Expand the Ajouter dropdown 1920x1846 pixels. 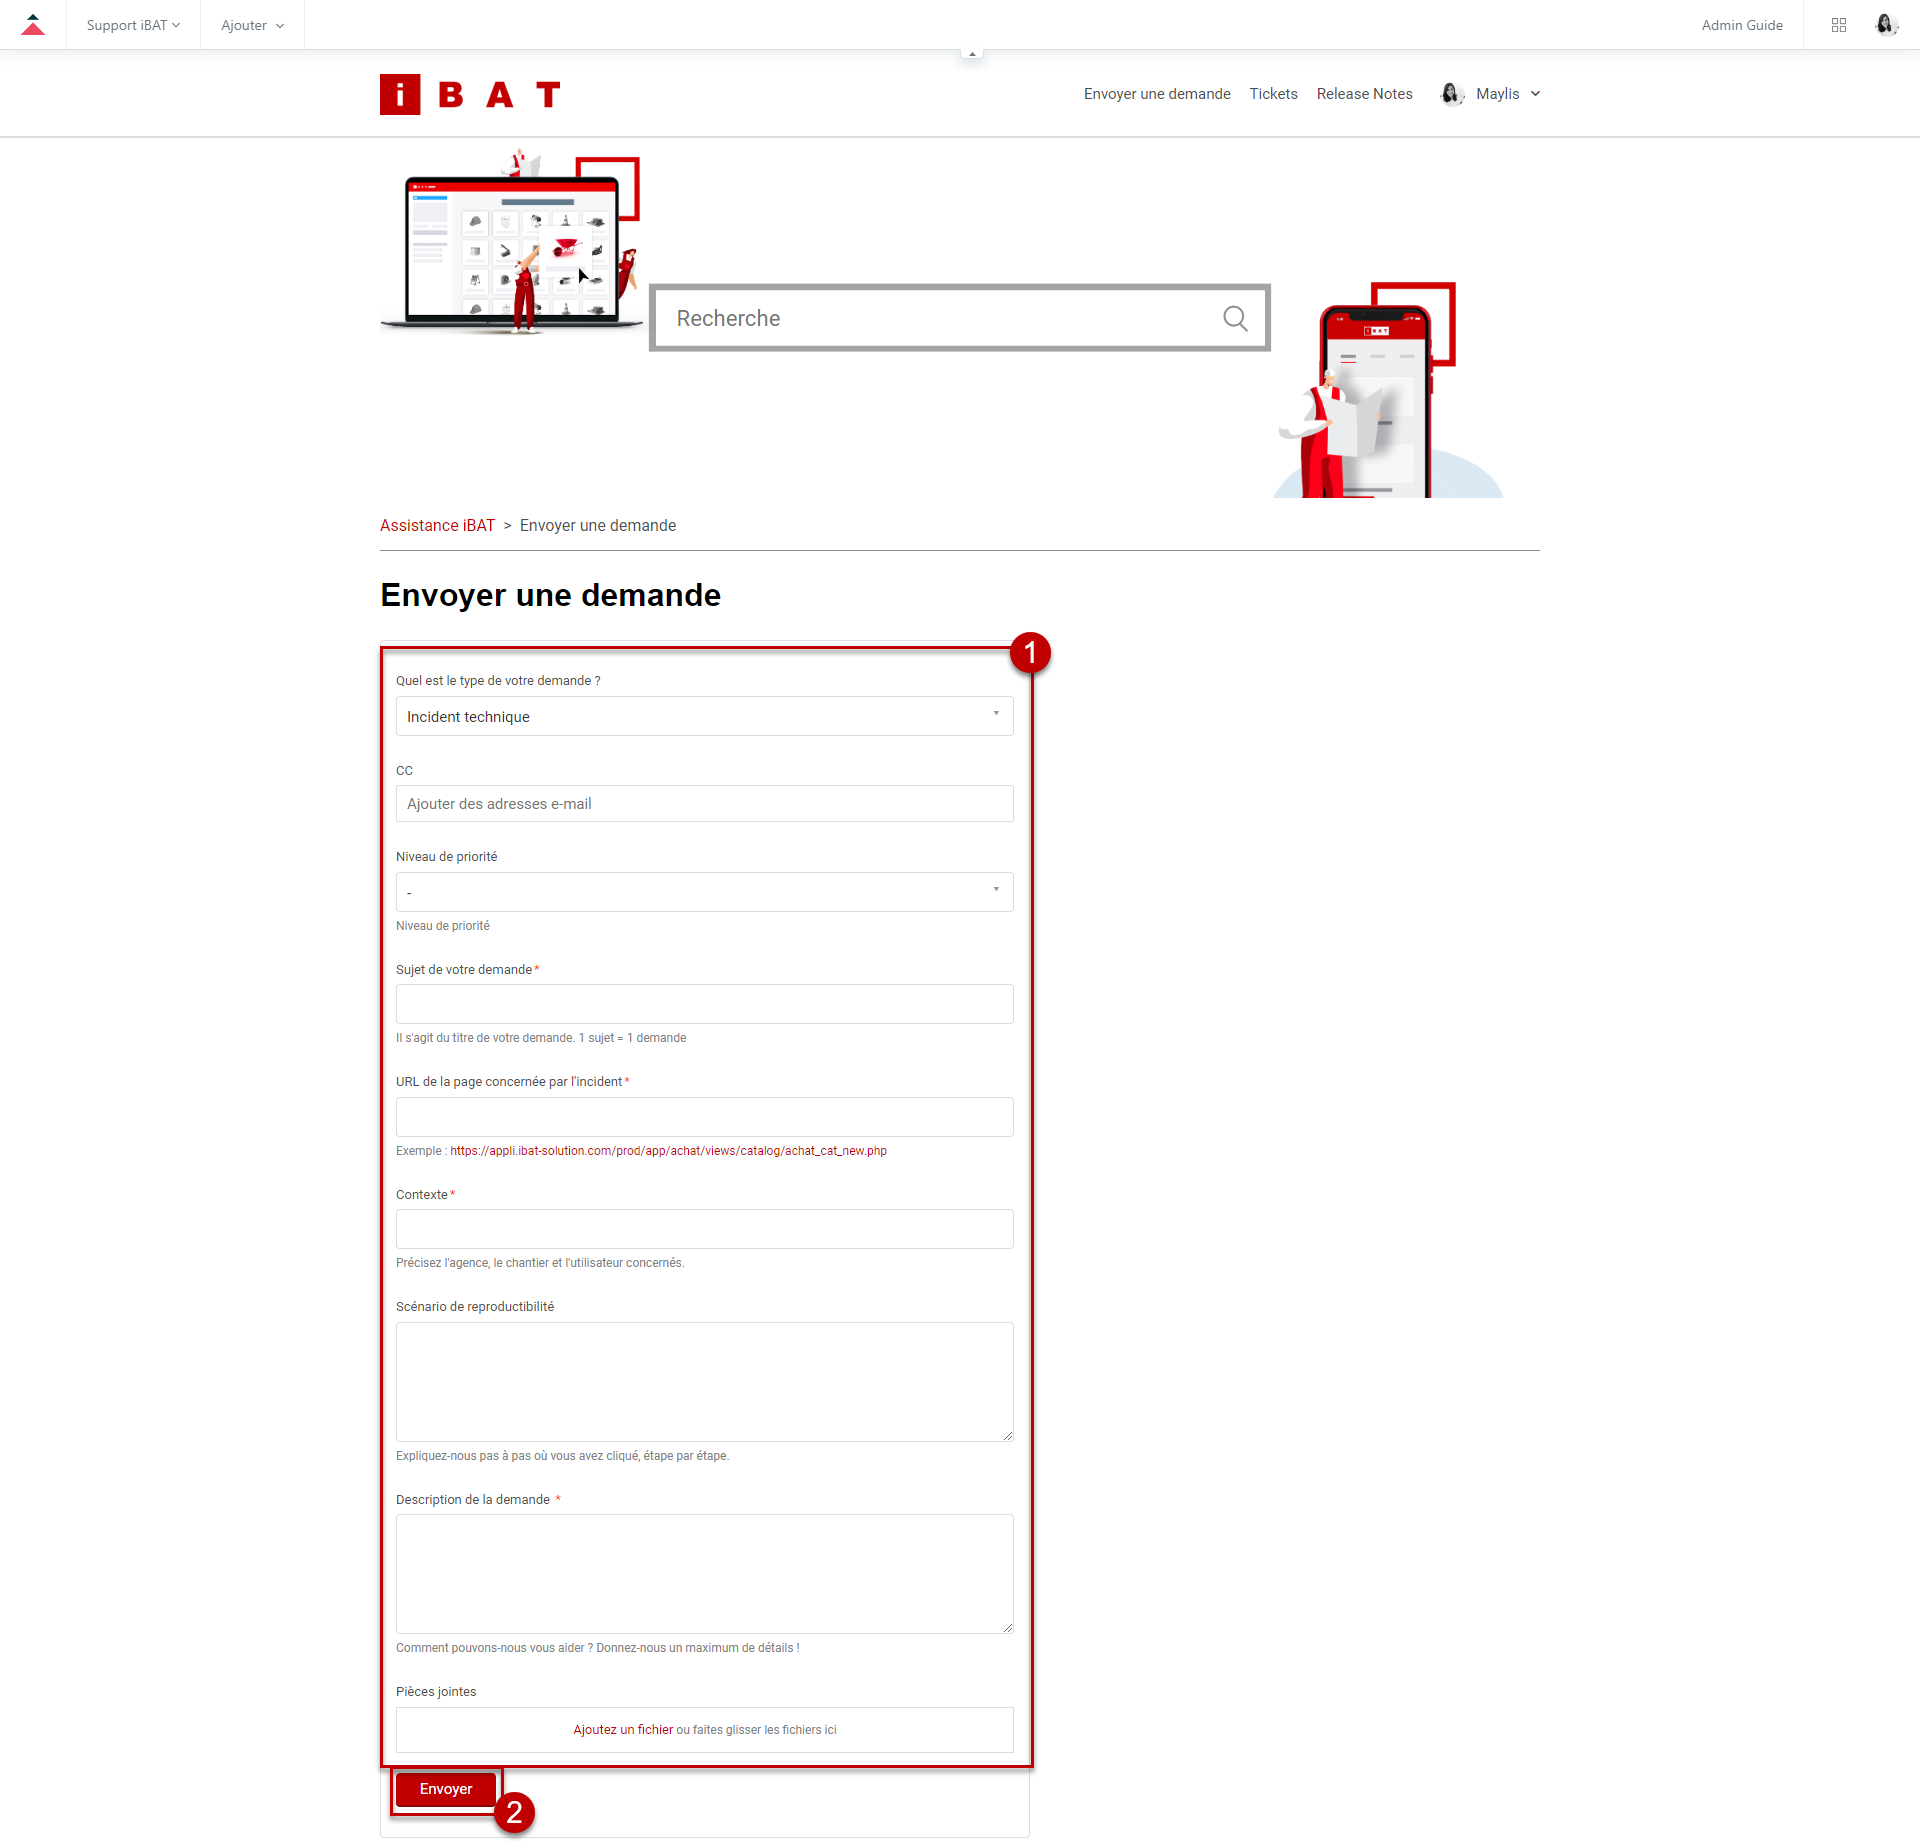pyautogui.click(x=252, y=25)
